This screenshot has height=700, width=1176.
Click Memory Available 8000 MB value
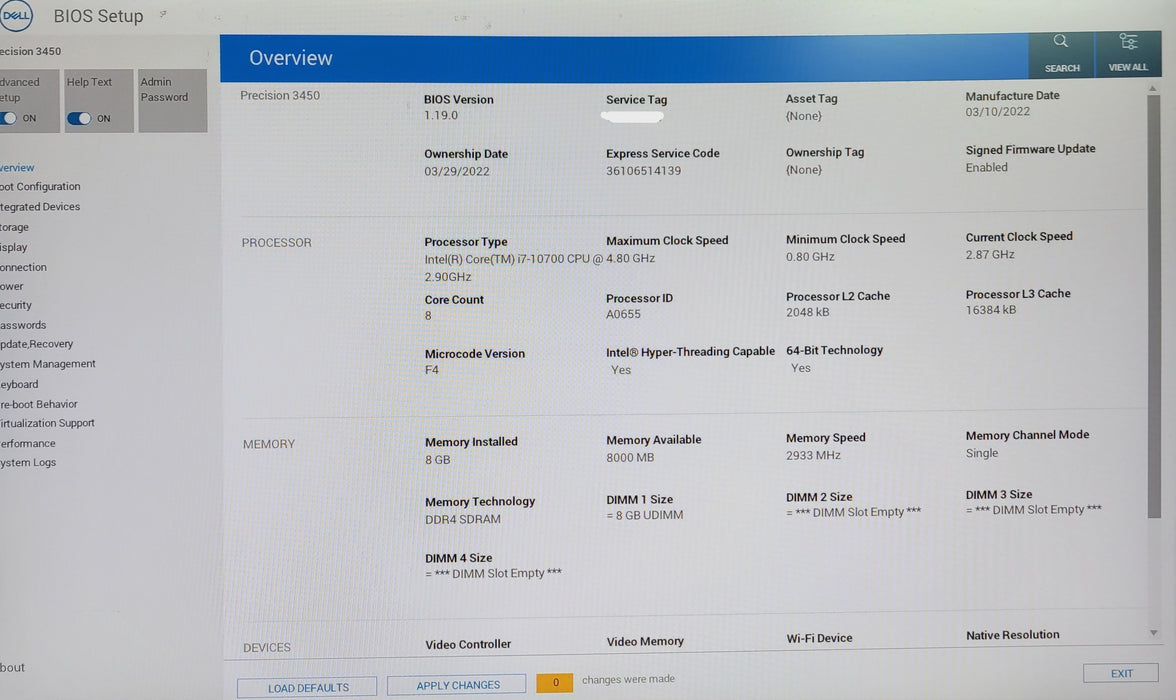(x=630, y=458)
